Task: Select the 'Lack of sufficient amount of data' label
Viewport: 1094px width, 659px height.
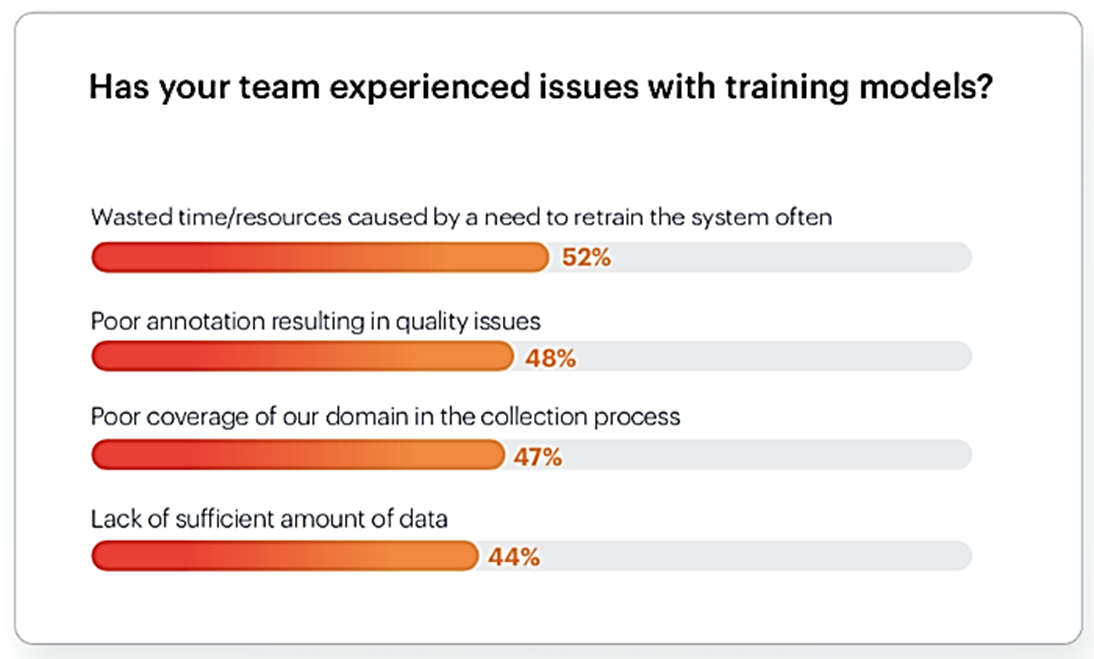Action: (x=269, y=519)
